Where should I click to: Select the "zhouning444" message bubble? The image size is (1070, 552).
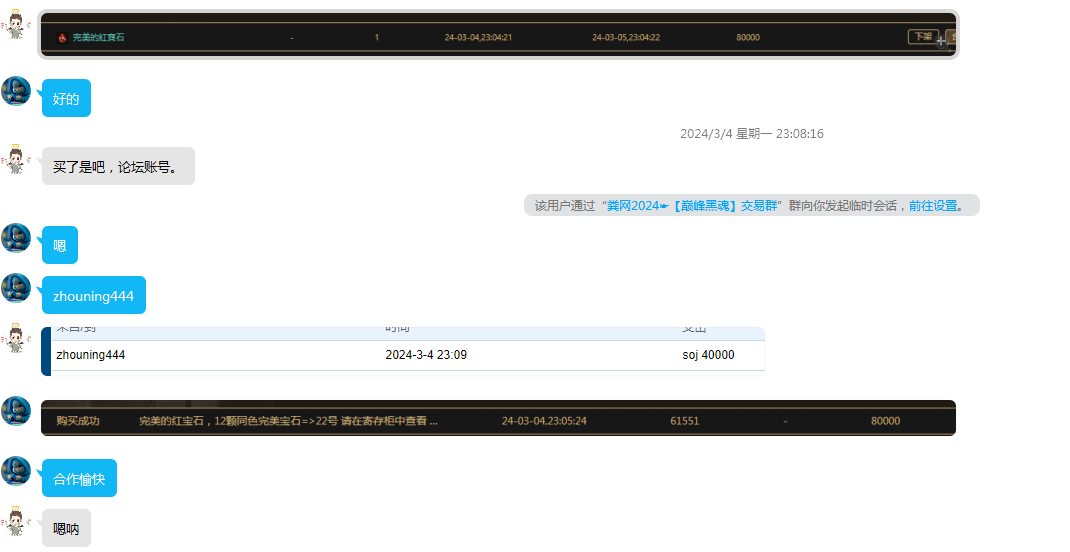coord(93,296)
